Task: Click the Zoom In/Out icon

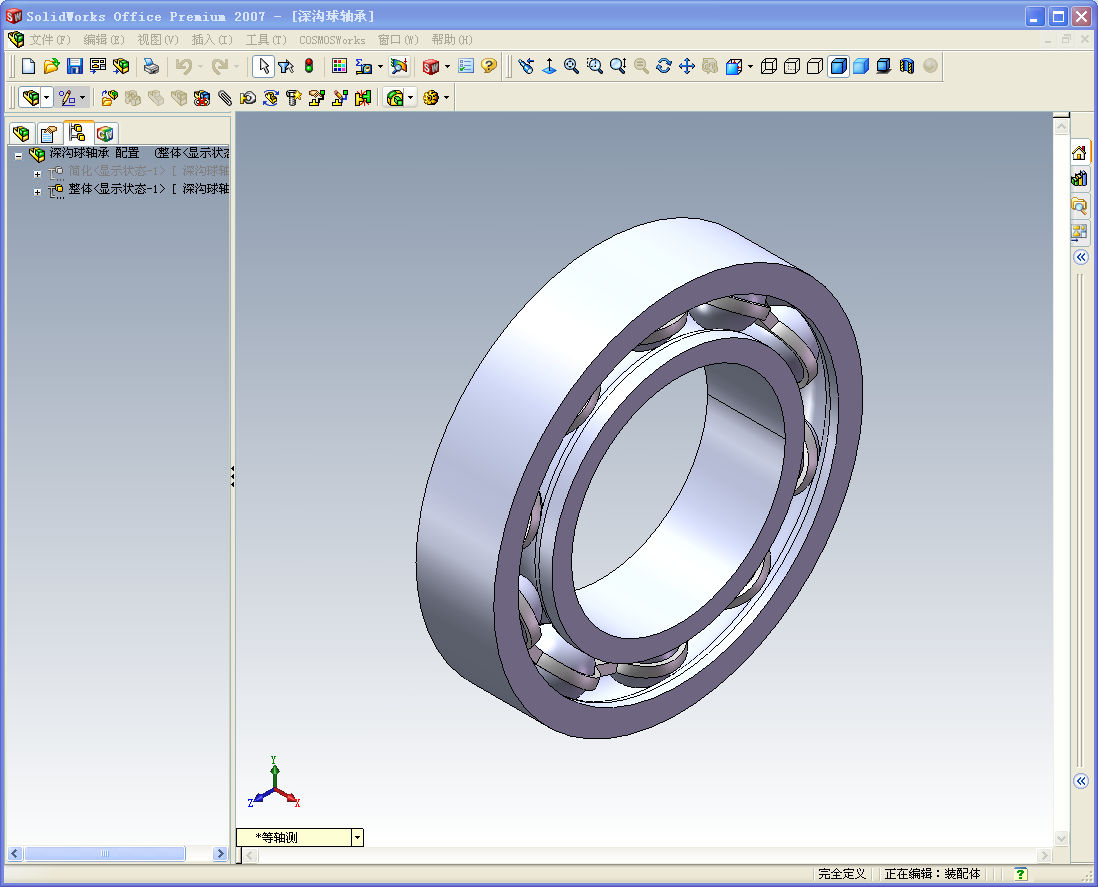Action: point(618,67)
